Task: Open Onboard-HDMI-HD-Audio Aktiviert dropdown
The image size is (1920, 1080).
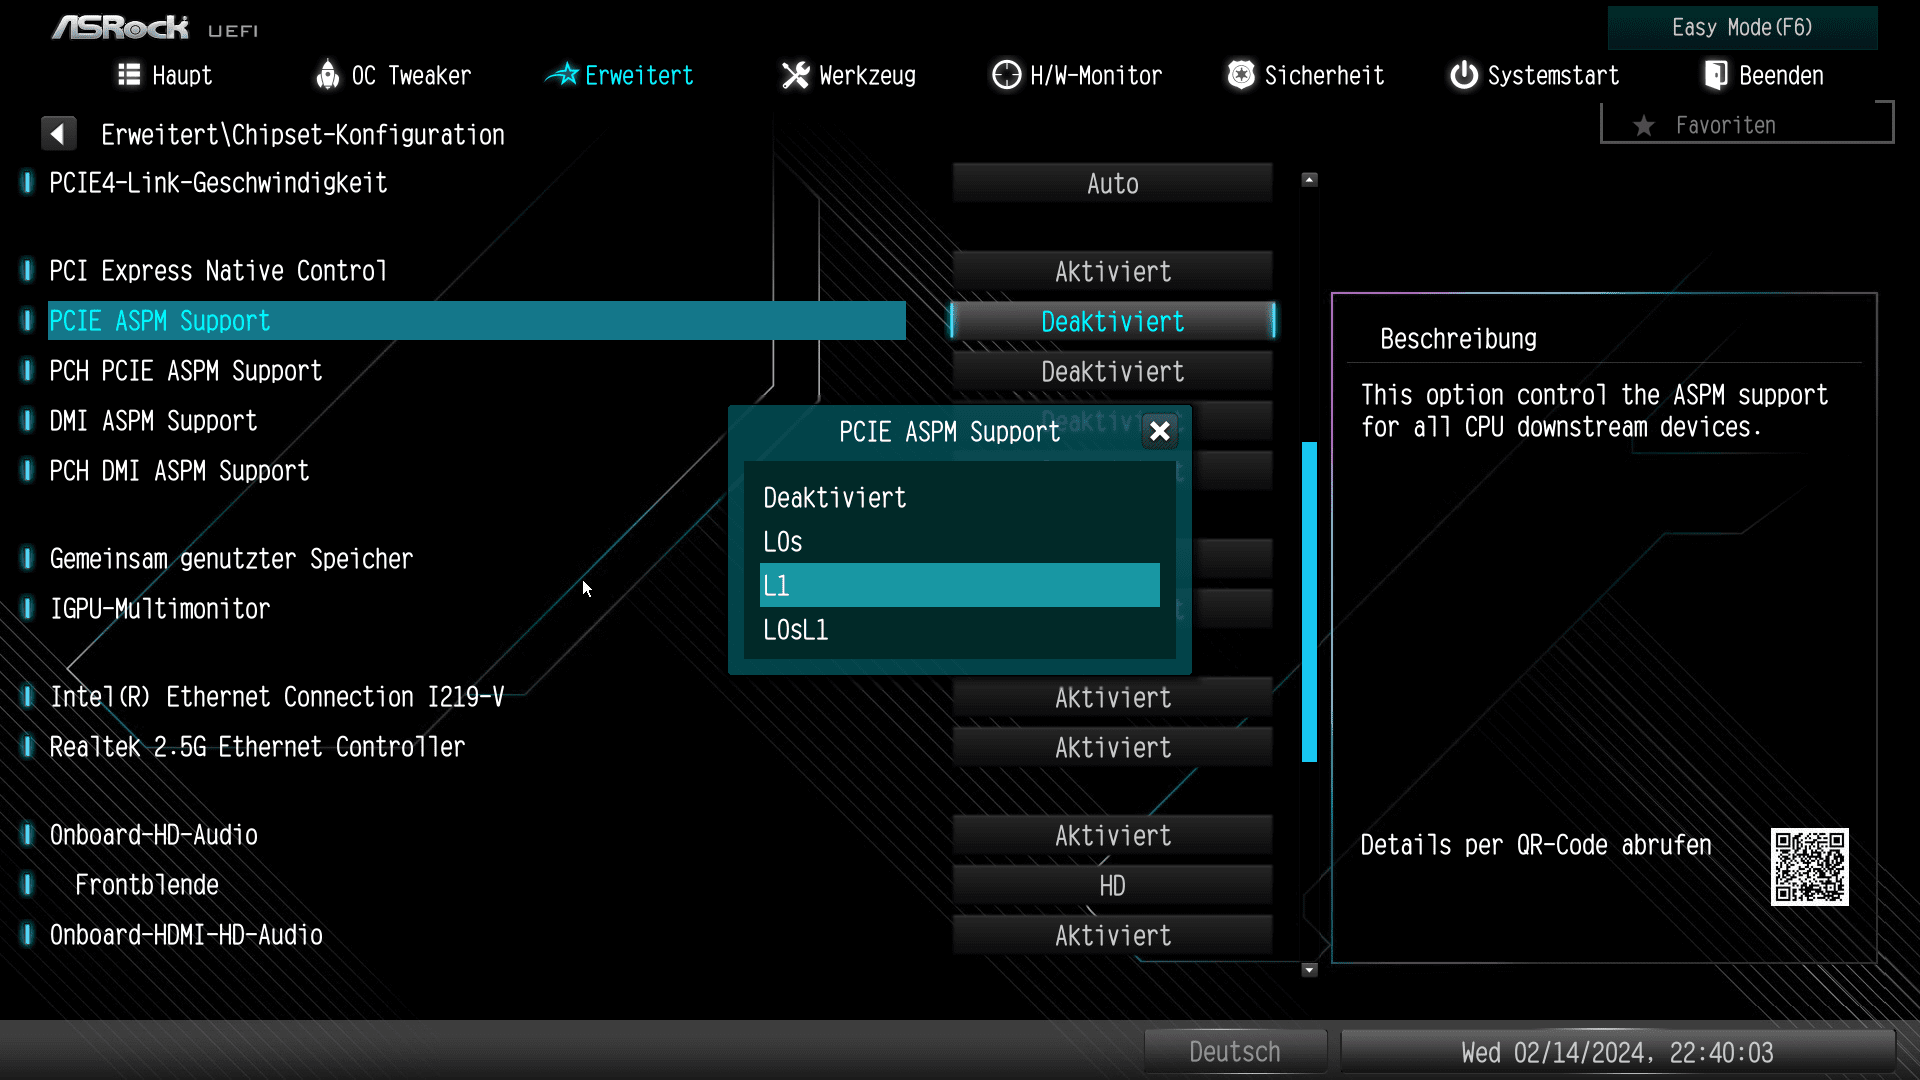Action: [1112, 936]
